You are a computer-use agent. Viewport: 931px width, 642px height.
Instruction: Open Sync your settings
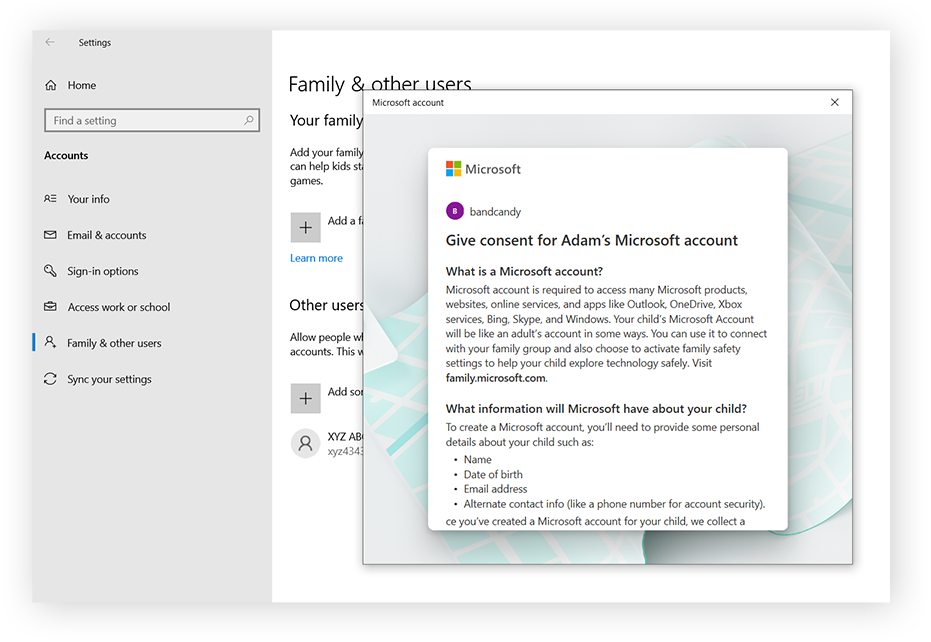[x=109, y=379]
